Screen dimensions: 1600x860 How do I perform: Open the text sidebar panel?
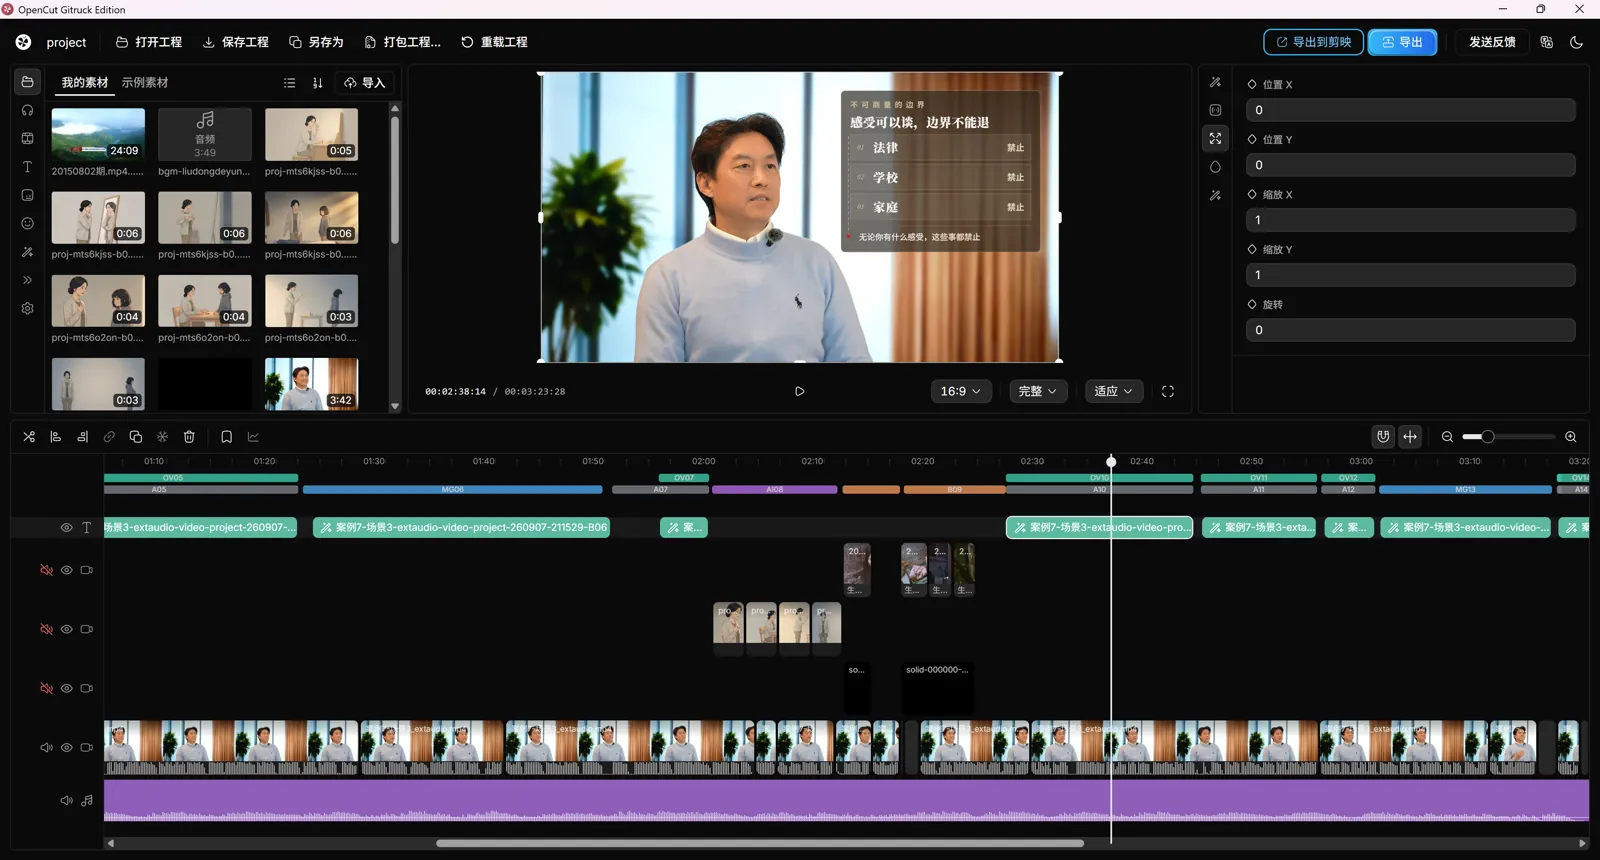(x=27, y=167)
